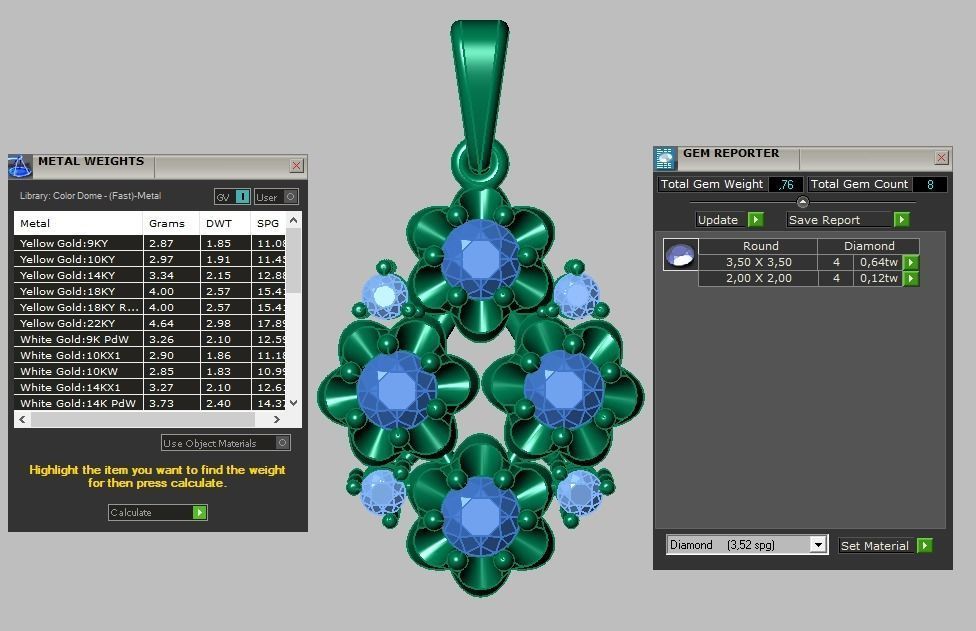Click the Total Gem Weight value field
Viewport: 976px width, 631px height.
click(786, 184)
